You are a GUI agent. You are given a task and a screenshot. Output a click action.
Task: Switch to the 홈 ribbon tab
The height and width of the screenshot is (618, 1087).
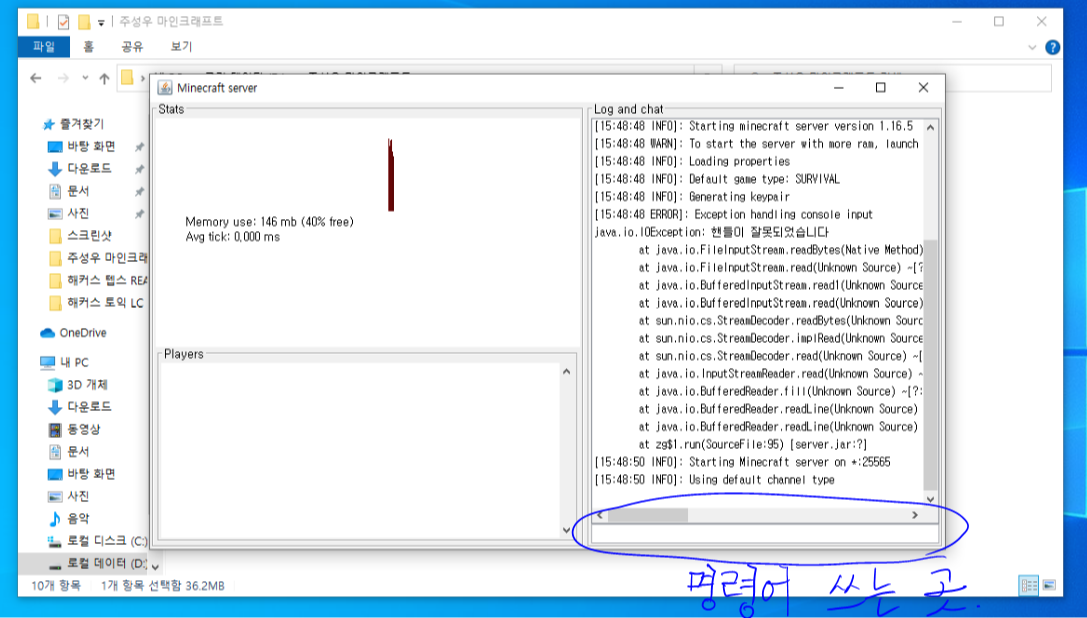point(88,46)
